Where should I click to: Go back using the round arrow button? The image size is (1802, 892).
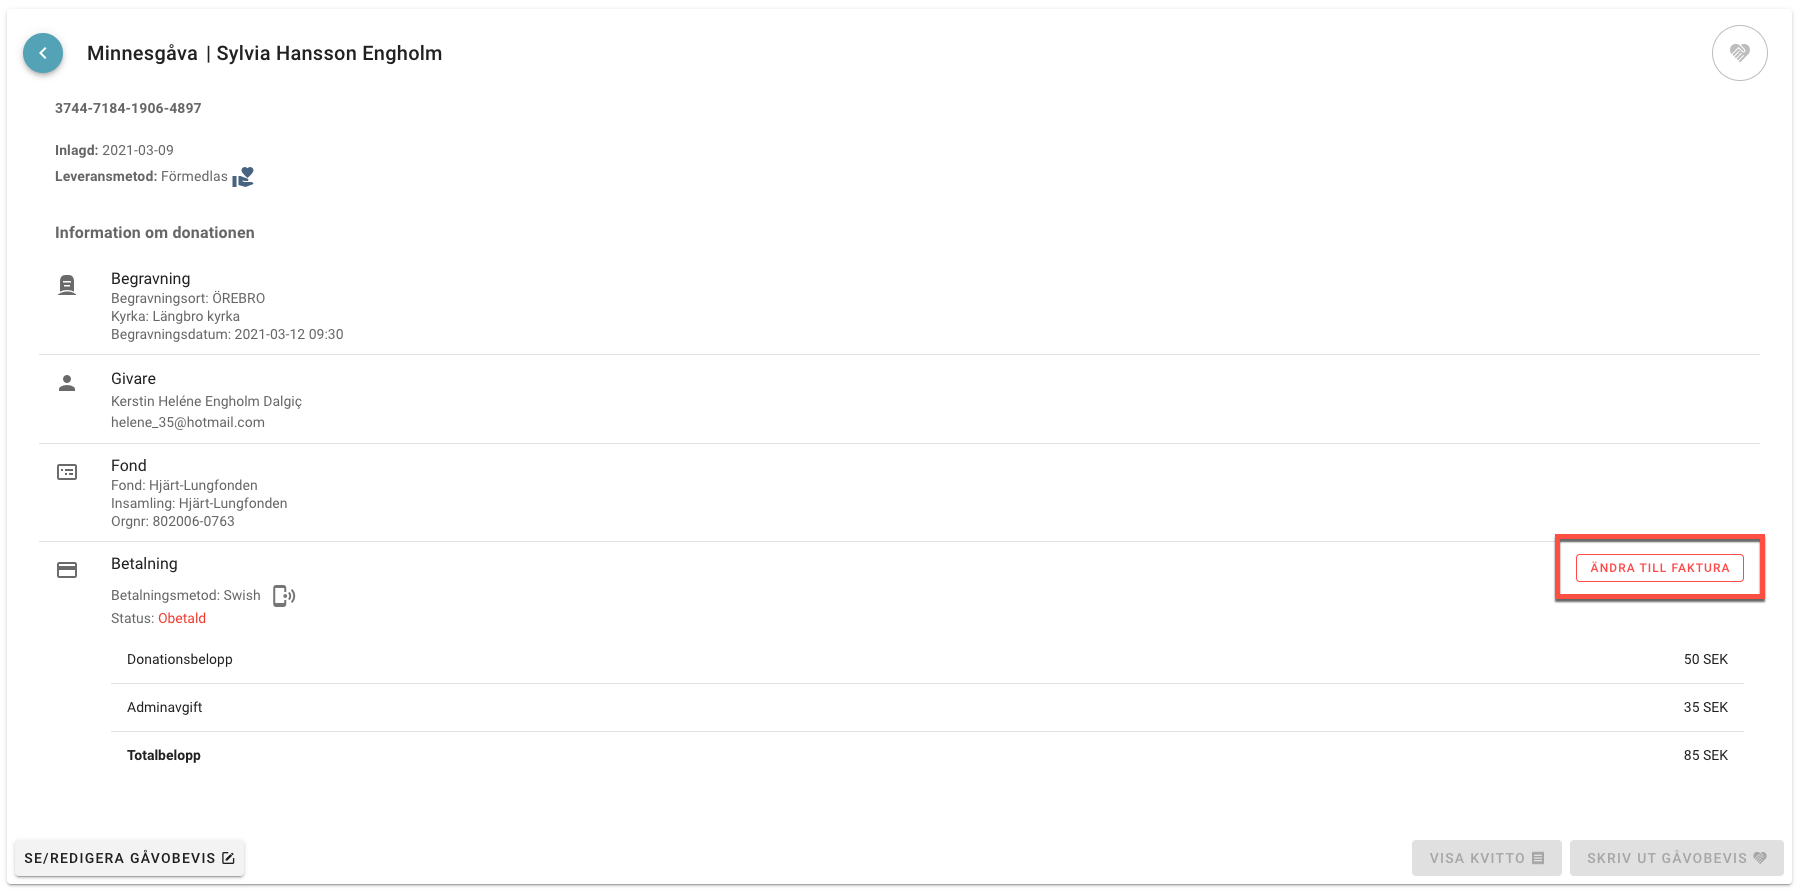[x=43, y=53]
